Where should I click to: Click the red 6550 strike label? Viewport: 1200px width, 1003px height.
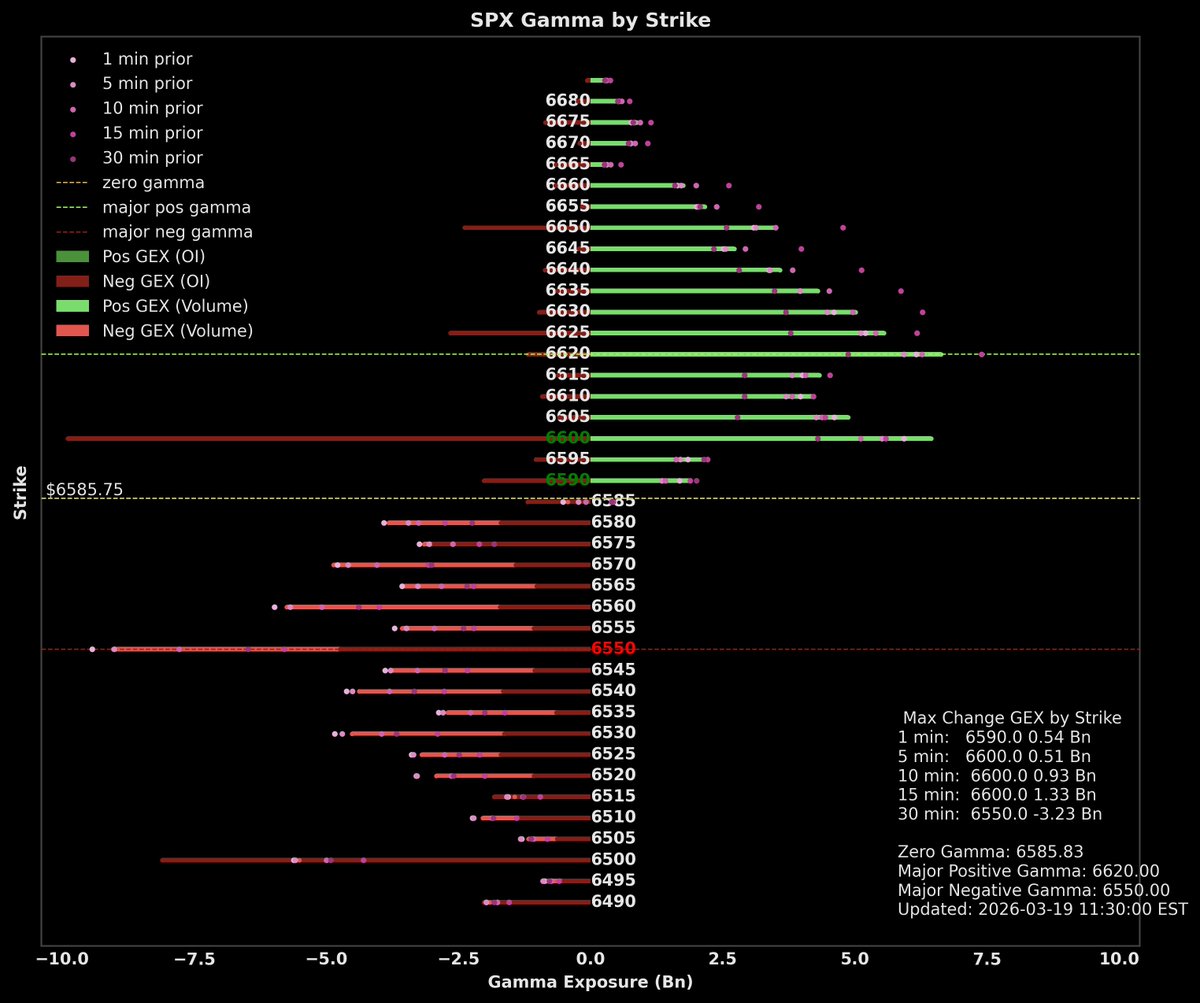[x=613, y=649]
